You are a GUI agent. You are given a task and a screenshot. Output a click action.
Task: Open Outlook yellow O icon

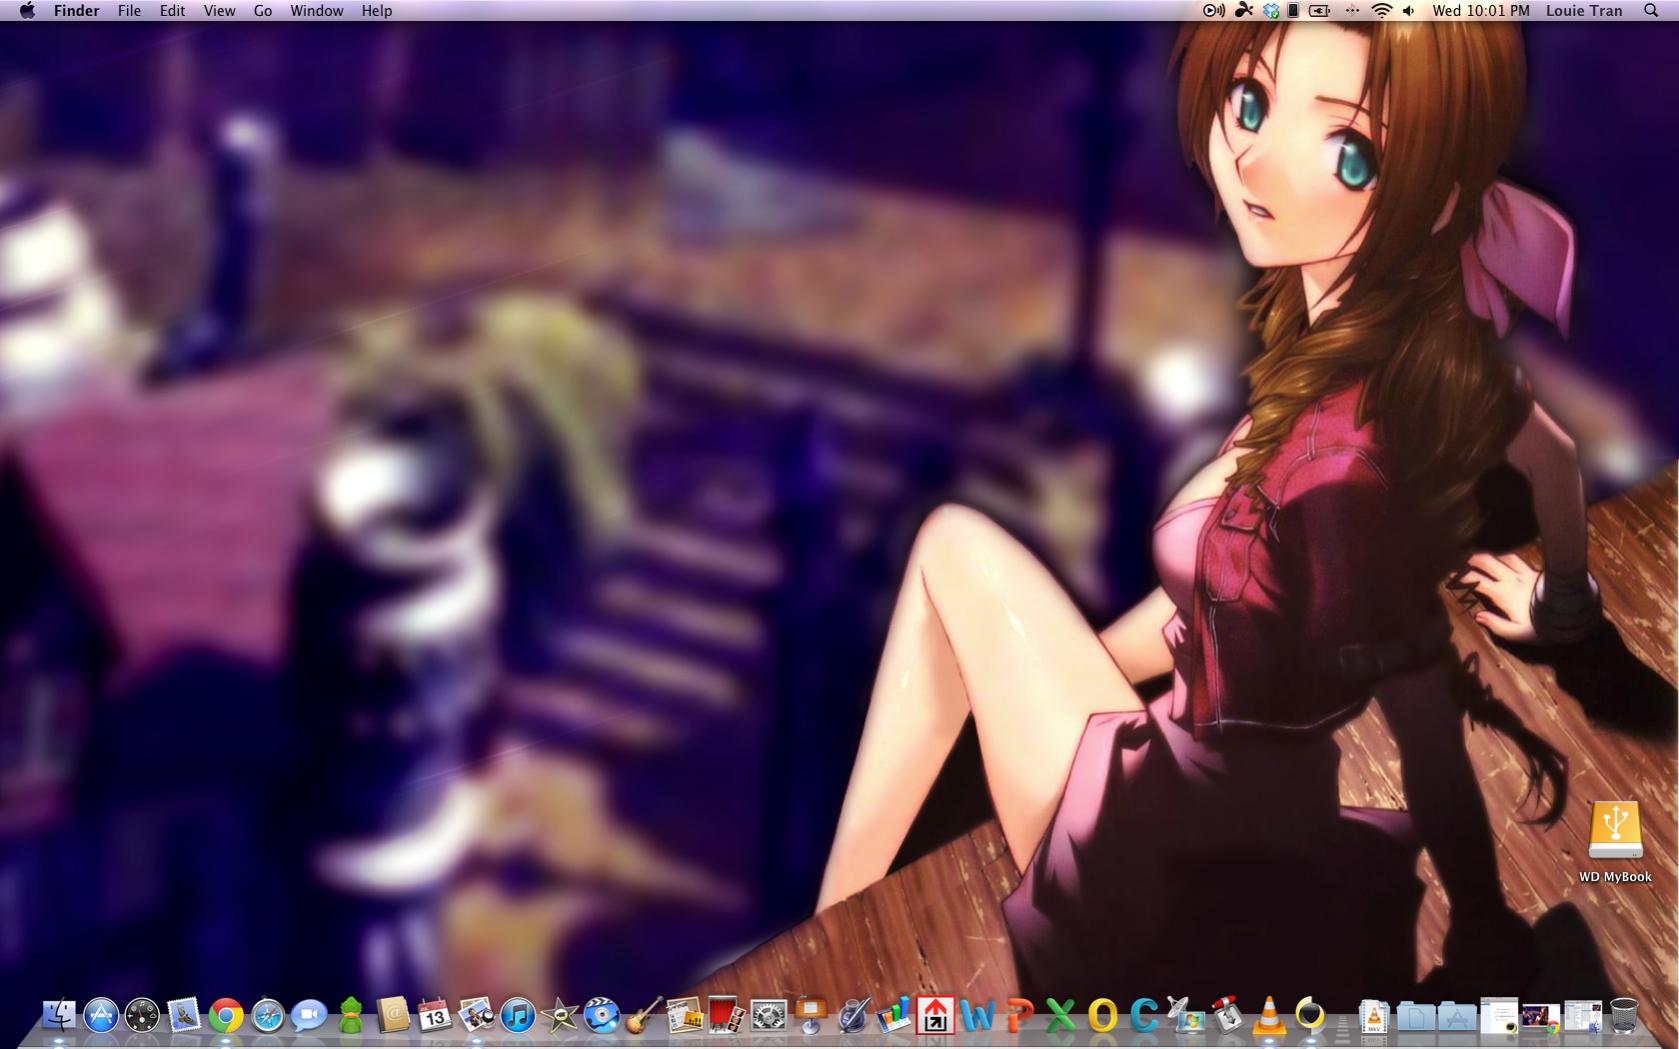tap(1102, 1016)
